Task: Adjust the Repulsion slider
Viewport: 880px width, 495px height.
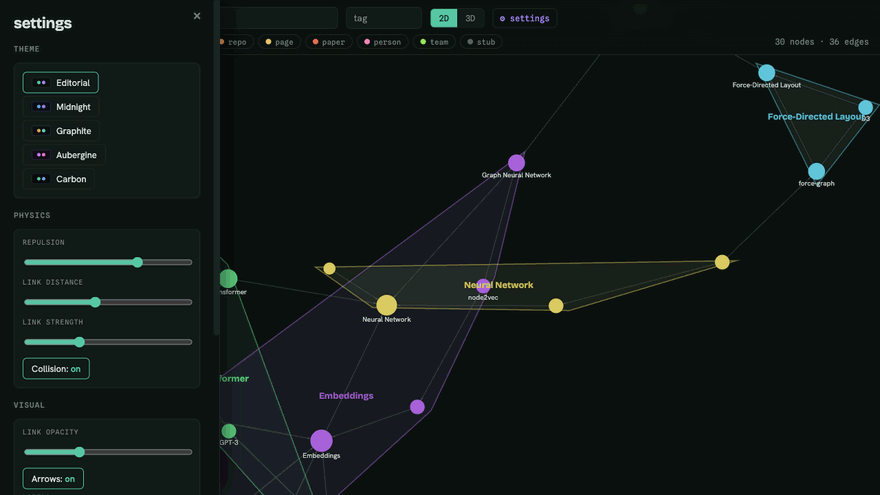Action: coord(108,262)
